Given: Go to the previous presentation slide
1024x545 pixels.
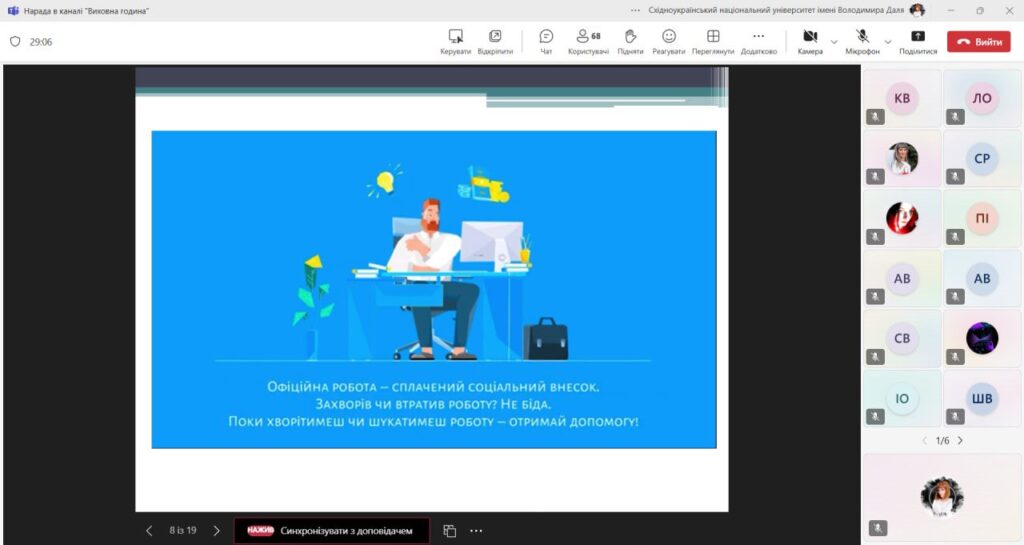Looking at the screenshot, I should [150, 531].
